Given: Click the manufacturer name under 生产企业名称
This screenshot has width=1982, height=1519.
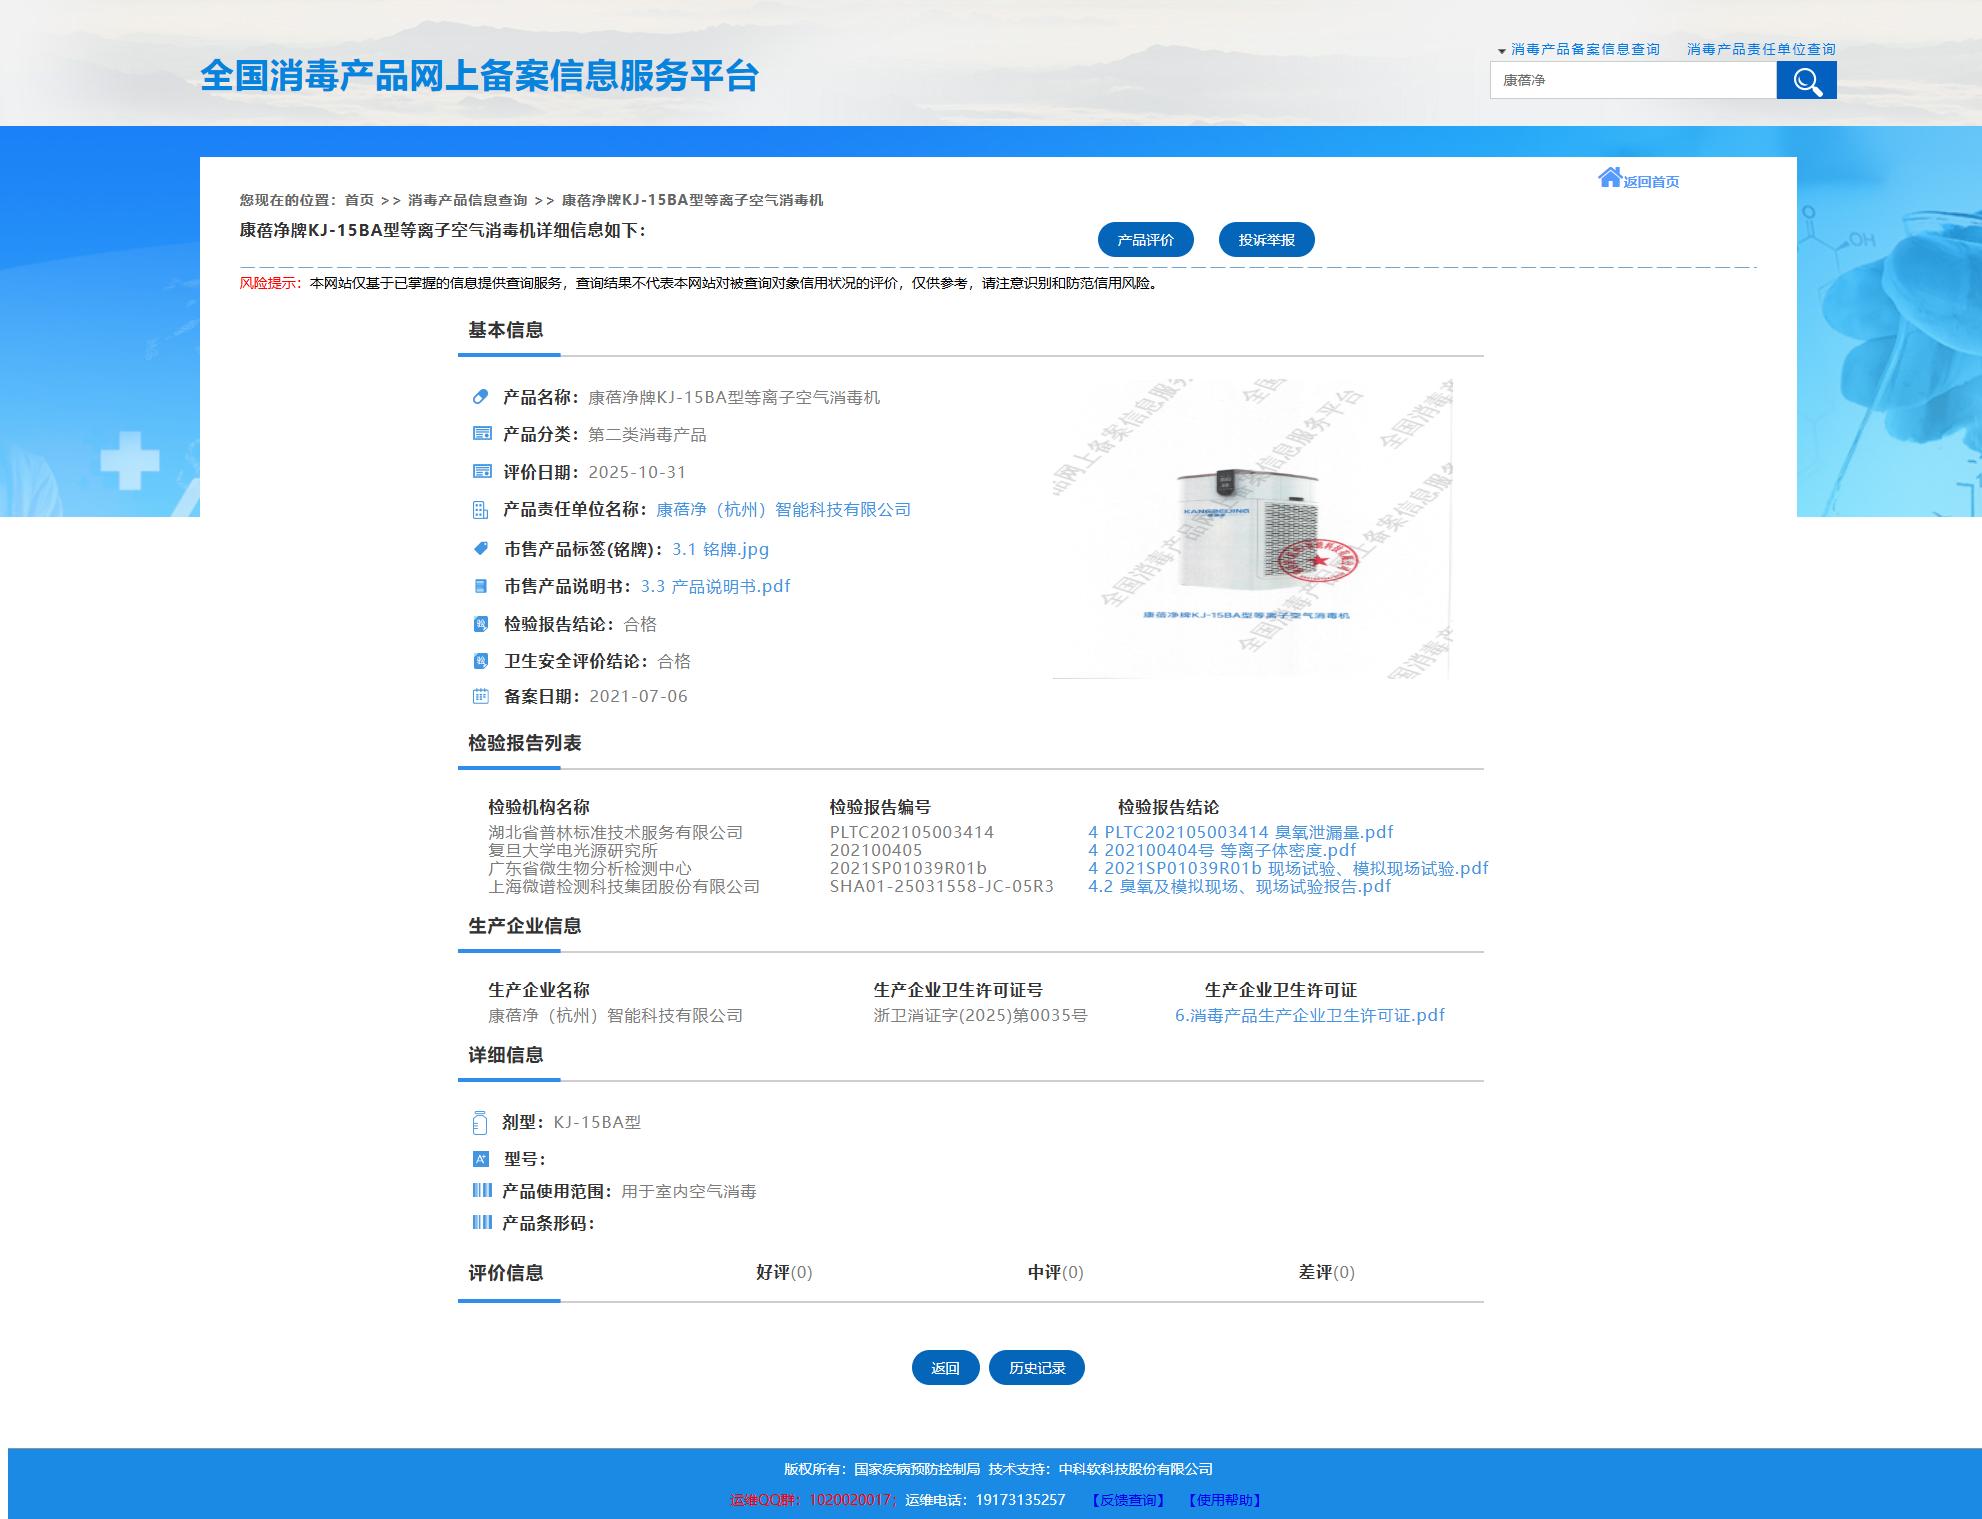Looking at the screenshot, I should pos(616,1015).
